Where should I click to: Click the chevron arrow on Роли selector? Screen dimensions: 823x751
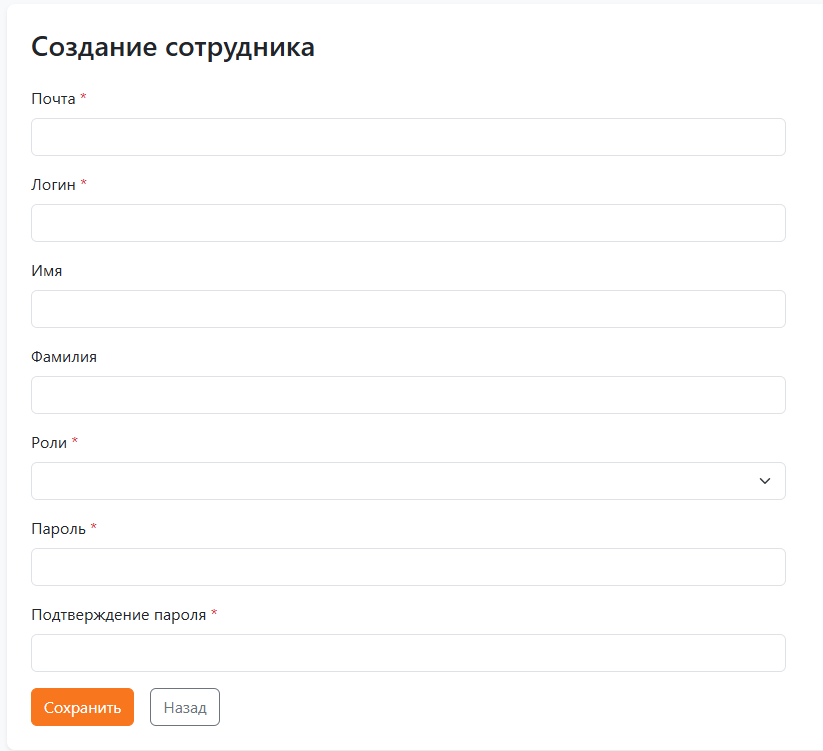point(766,481)
